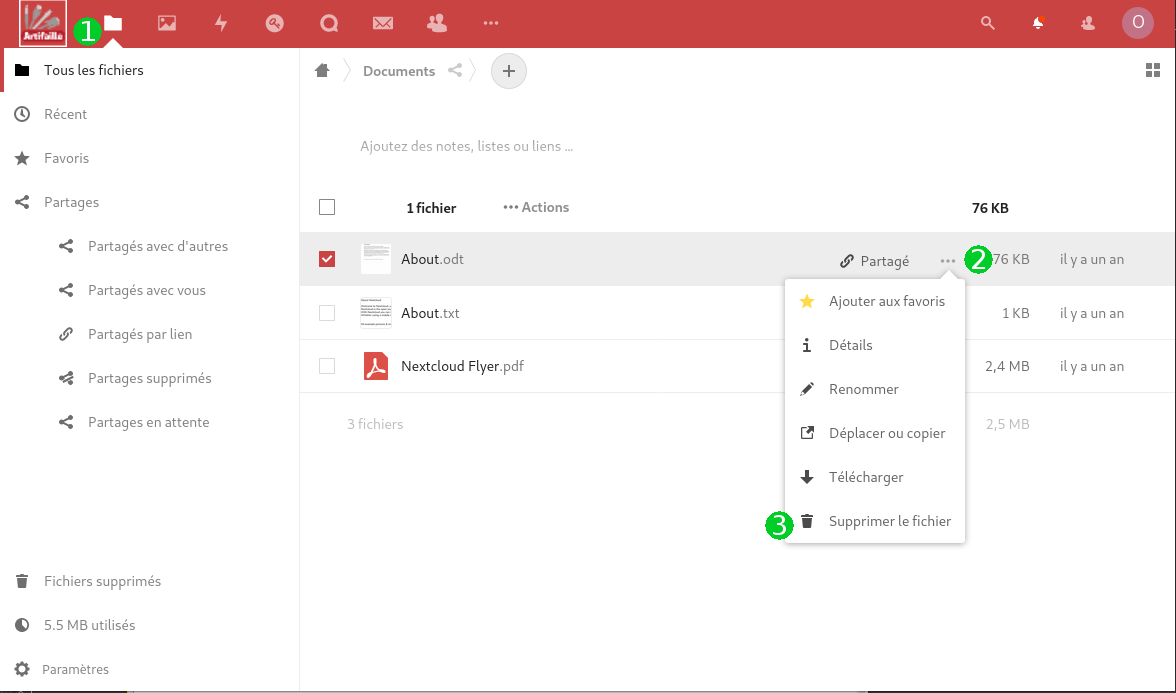Click the About.txt thumbnail

pos(376,313)
